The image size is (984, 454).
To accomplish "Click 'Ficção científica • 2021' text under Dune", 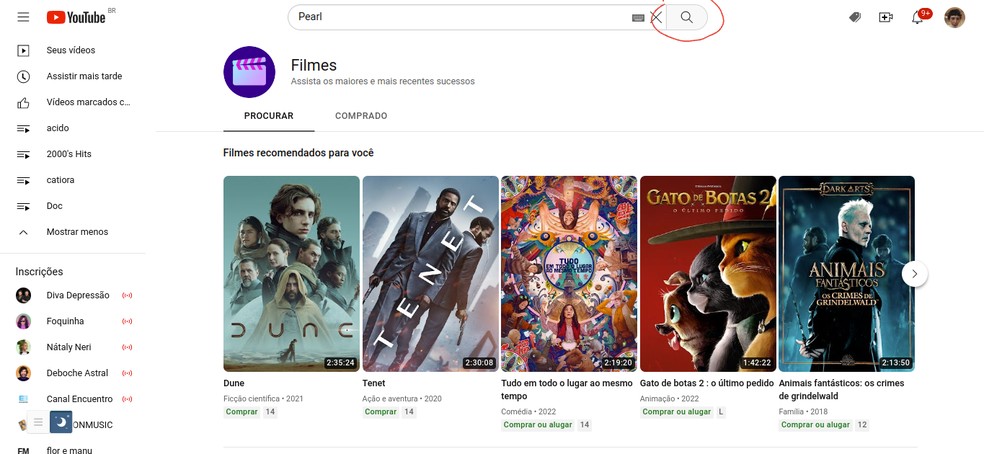I will [263, 399].
